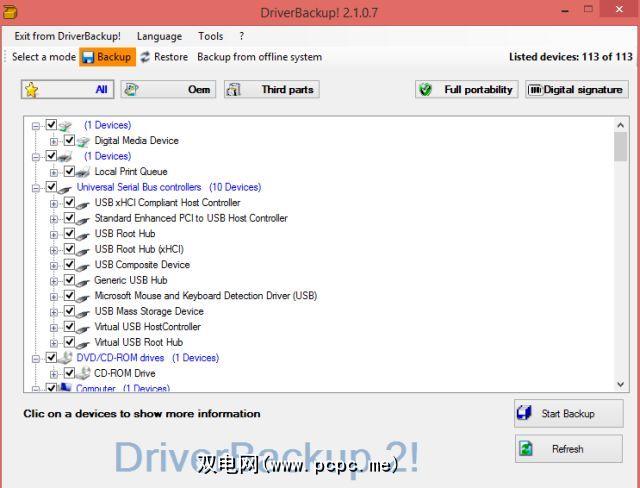Viewport: 640px width, 488px height.
Task: Click the CD-ROM Drive device icon
Action: (x=83, y=373)
